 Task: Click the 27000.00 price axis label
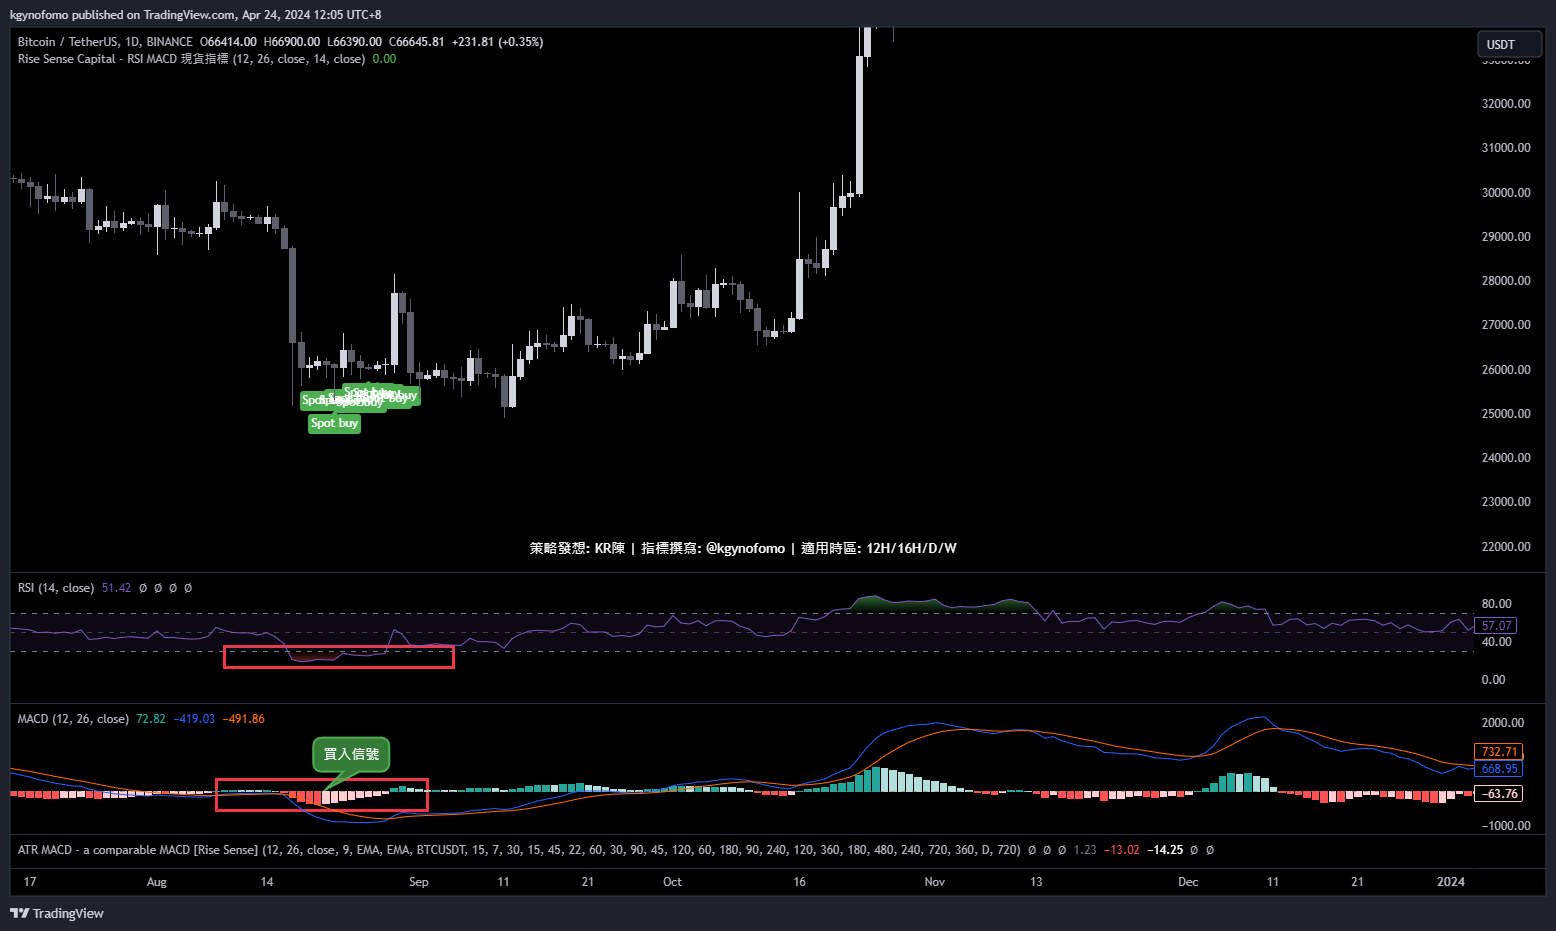pos(1506,325)
